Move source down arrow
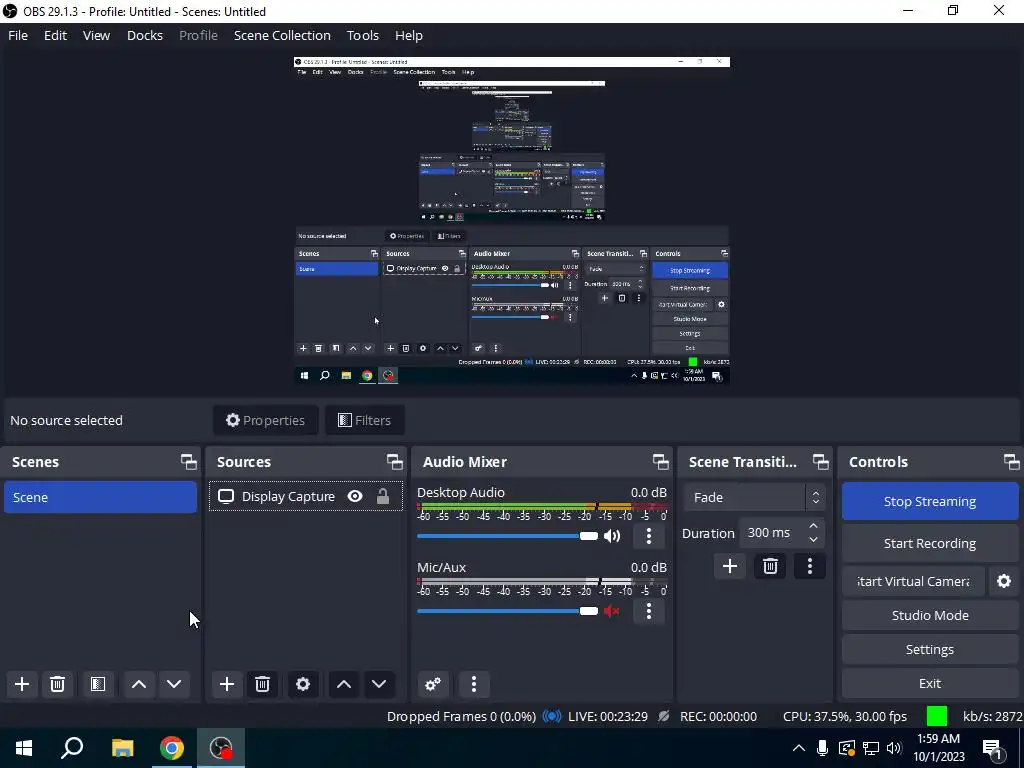The image size is (1024, 768). coord(379,684)
